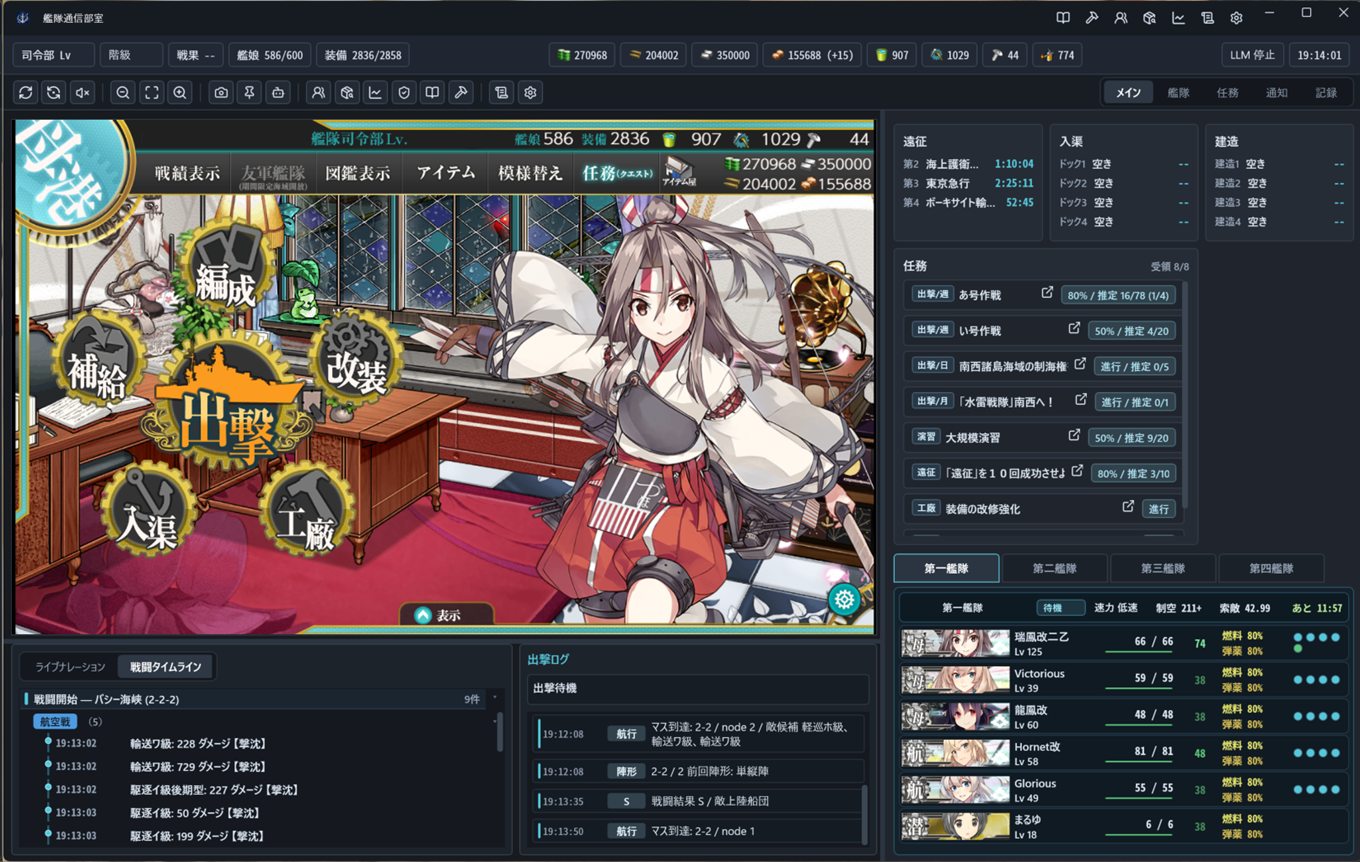Zoom out the game view with the minus magnifier
The height and width of the screenshot is (862, 1360).
coord(123,92)
